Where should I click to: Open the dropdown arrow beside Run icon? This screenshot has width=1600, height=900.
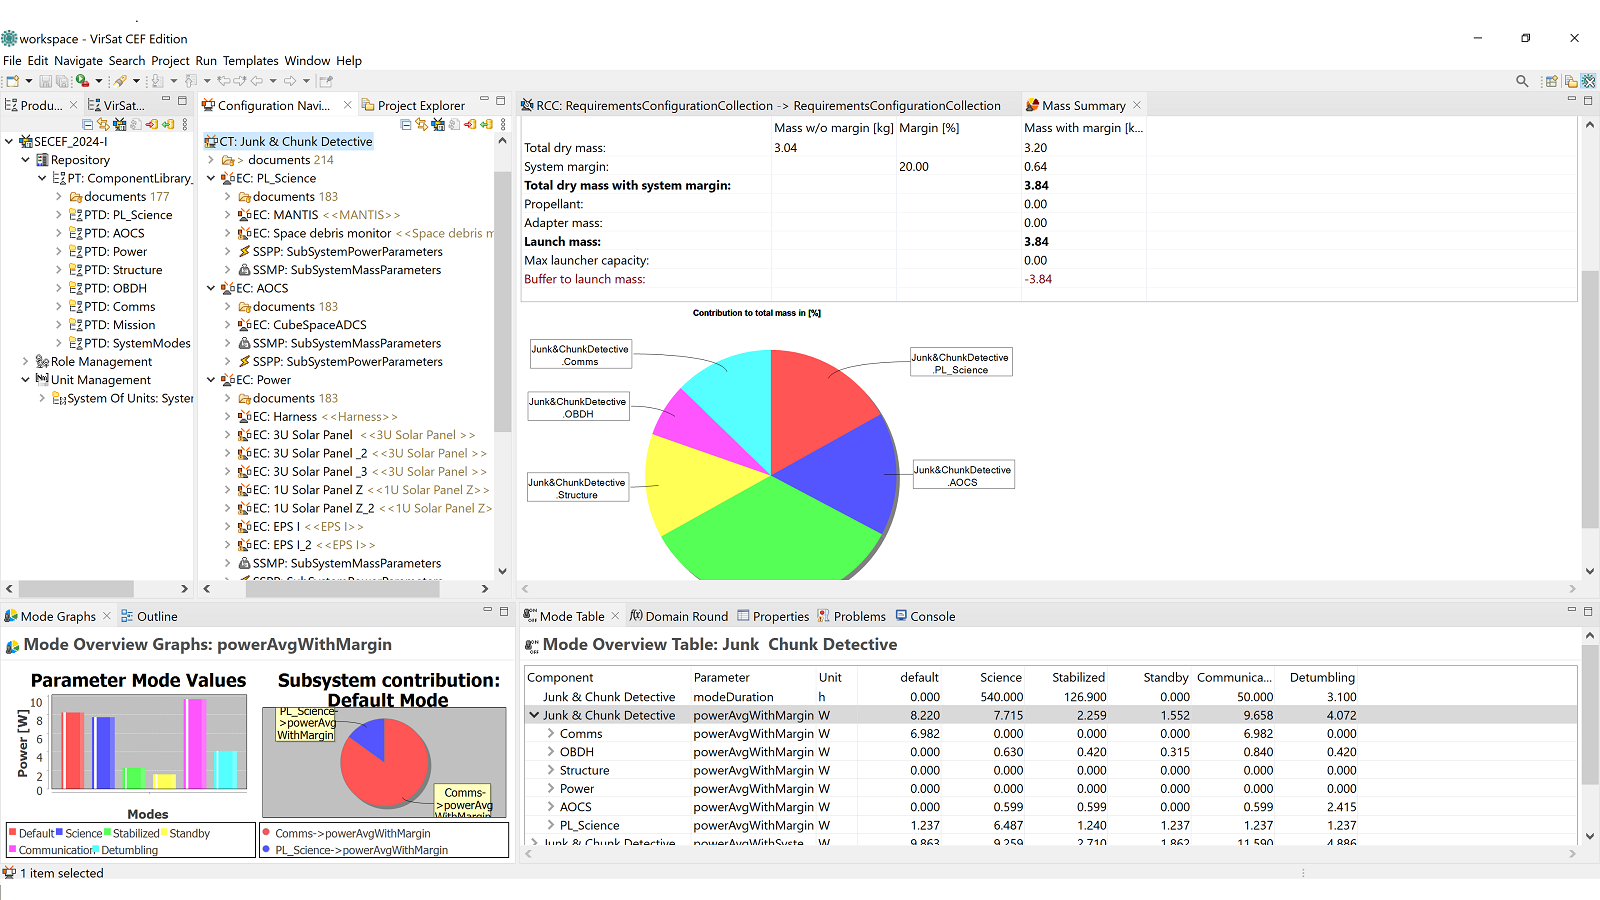99,81
